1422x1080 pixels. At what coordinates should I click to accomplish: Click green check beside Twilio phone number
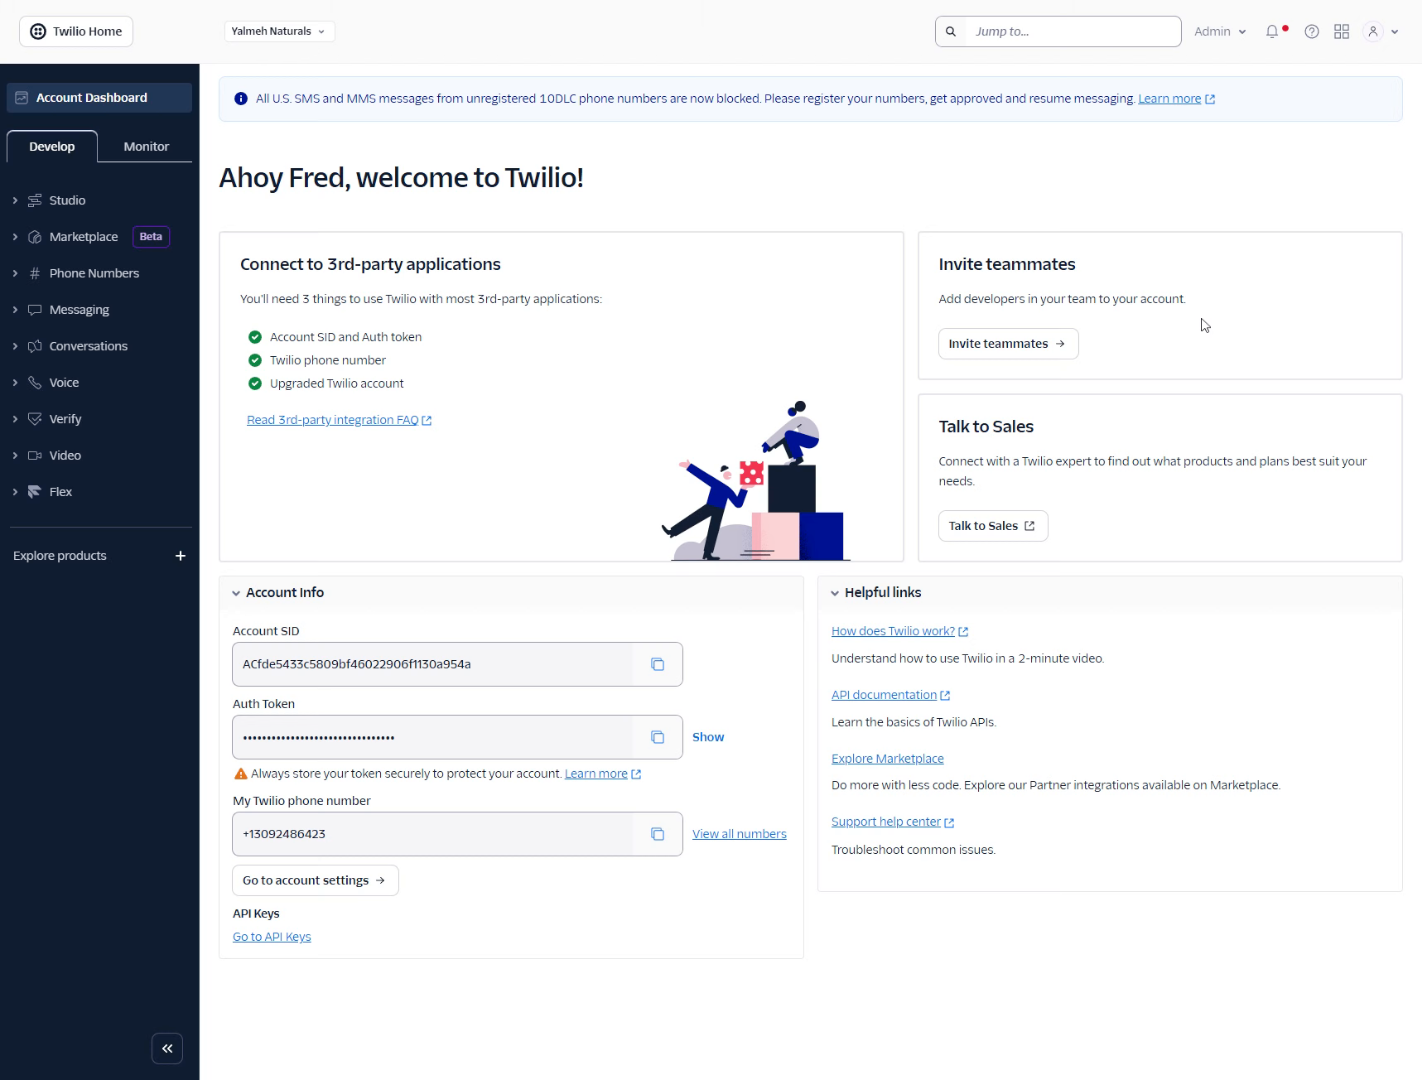pos(255,360)
